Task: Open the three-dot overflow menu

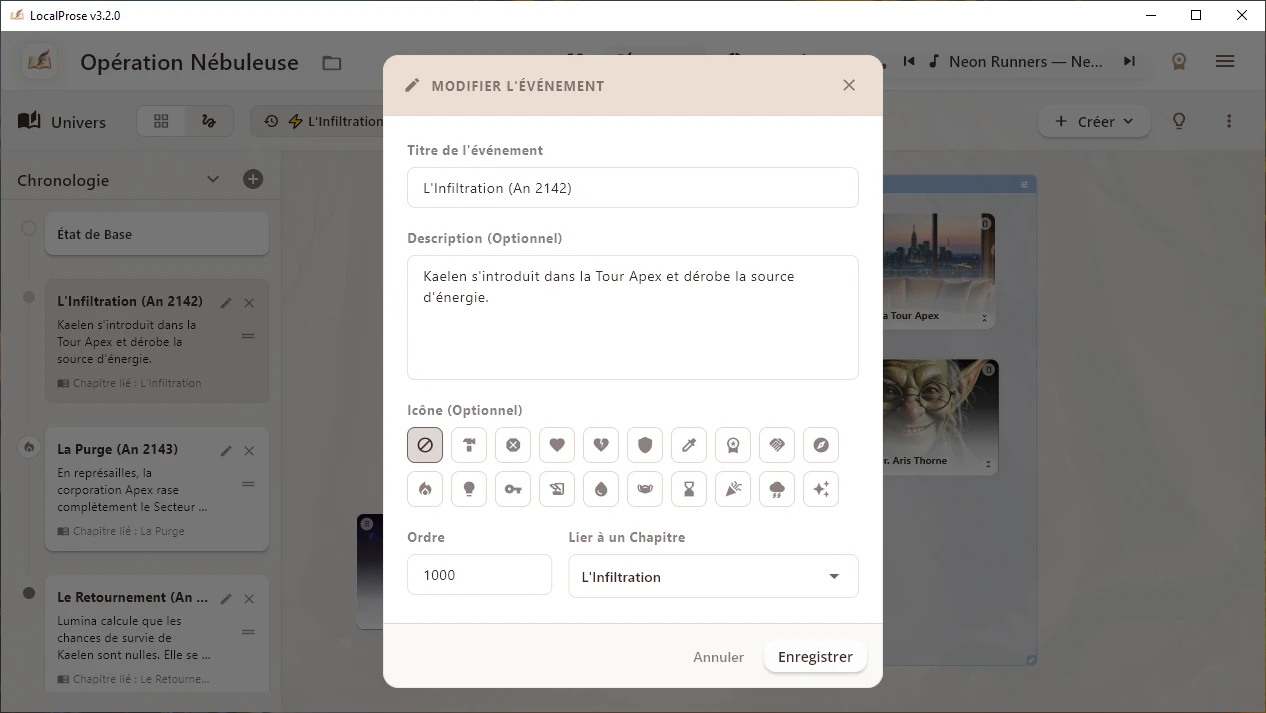Action: coord(1229,121)
